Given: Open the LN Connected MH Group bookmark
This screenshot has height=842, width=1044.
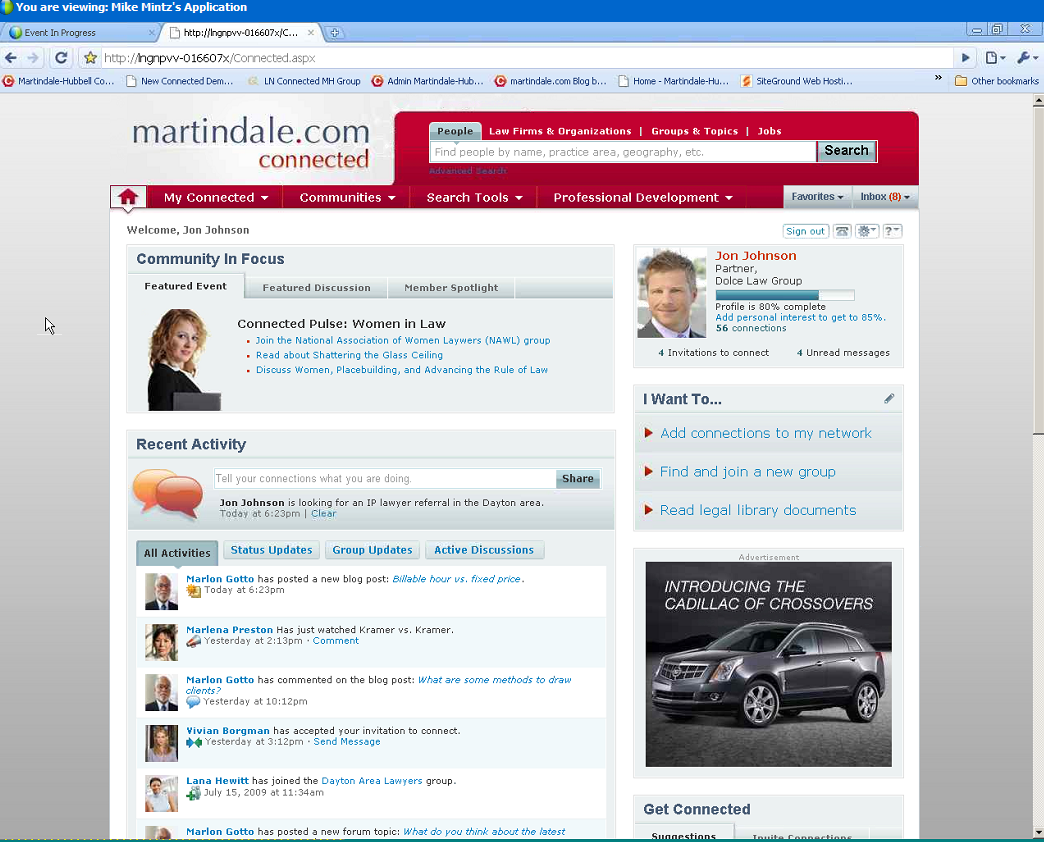Looking at the screenshot, I should (x=304, y=81).
